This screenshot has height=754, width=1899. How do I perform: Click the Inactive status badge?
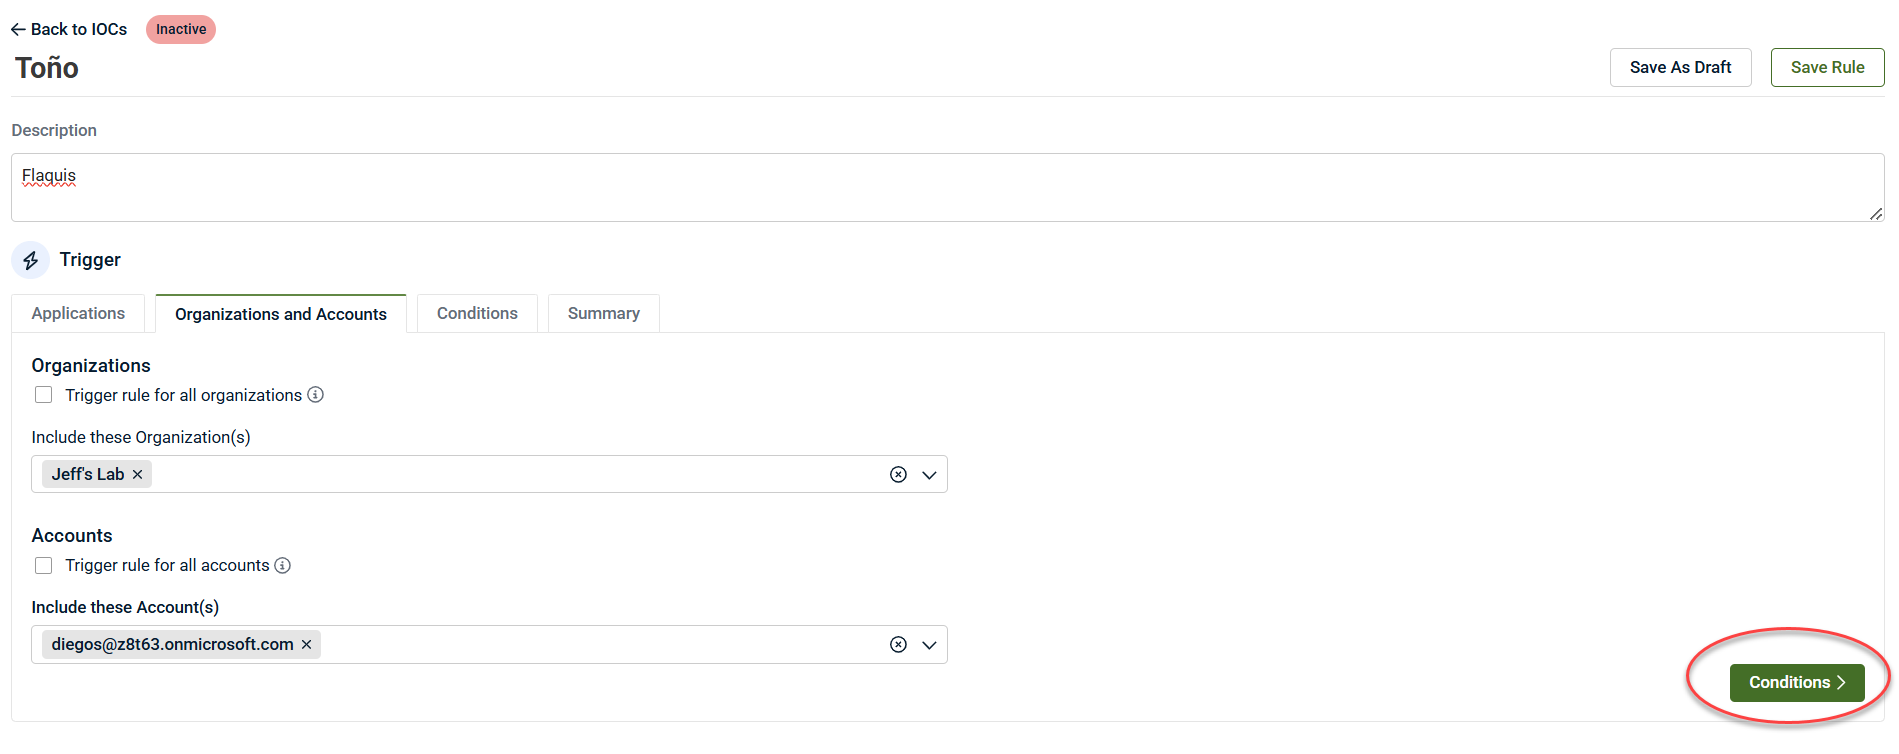coord(181,29)
